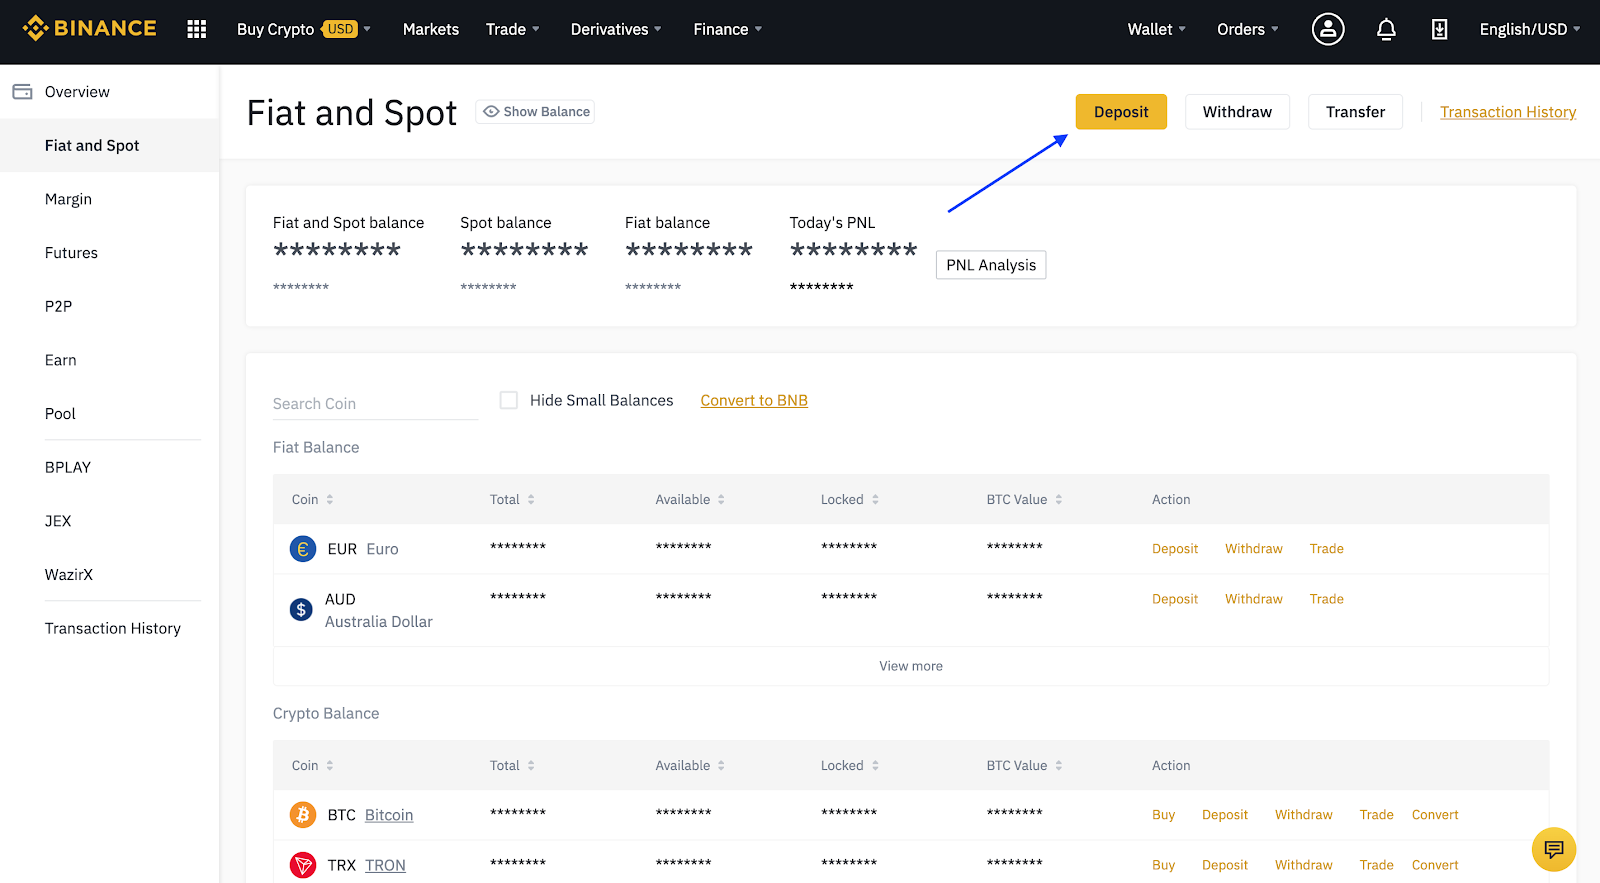Focus the Search Coin field
Image resolution: width=1600 pixels, height=883 pixels.
[x=375, y=404]
